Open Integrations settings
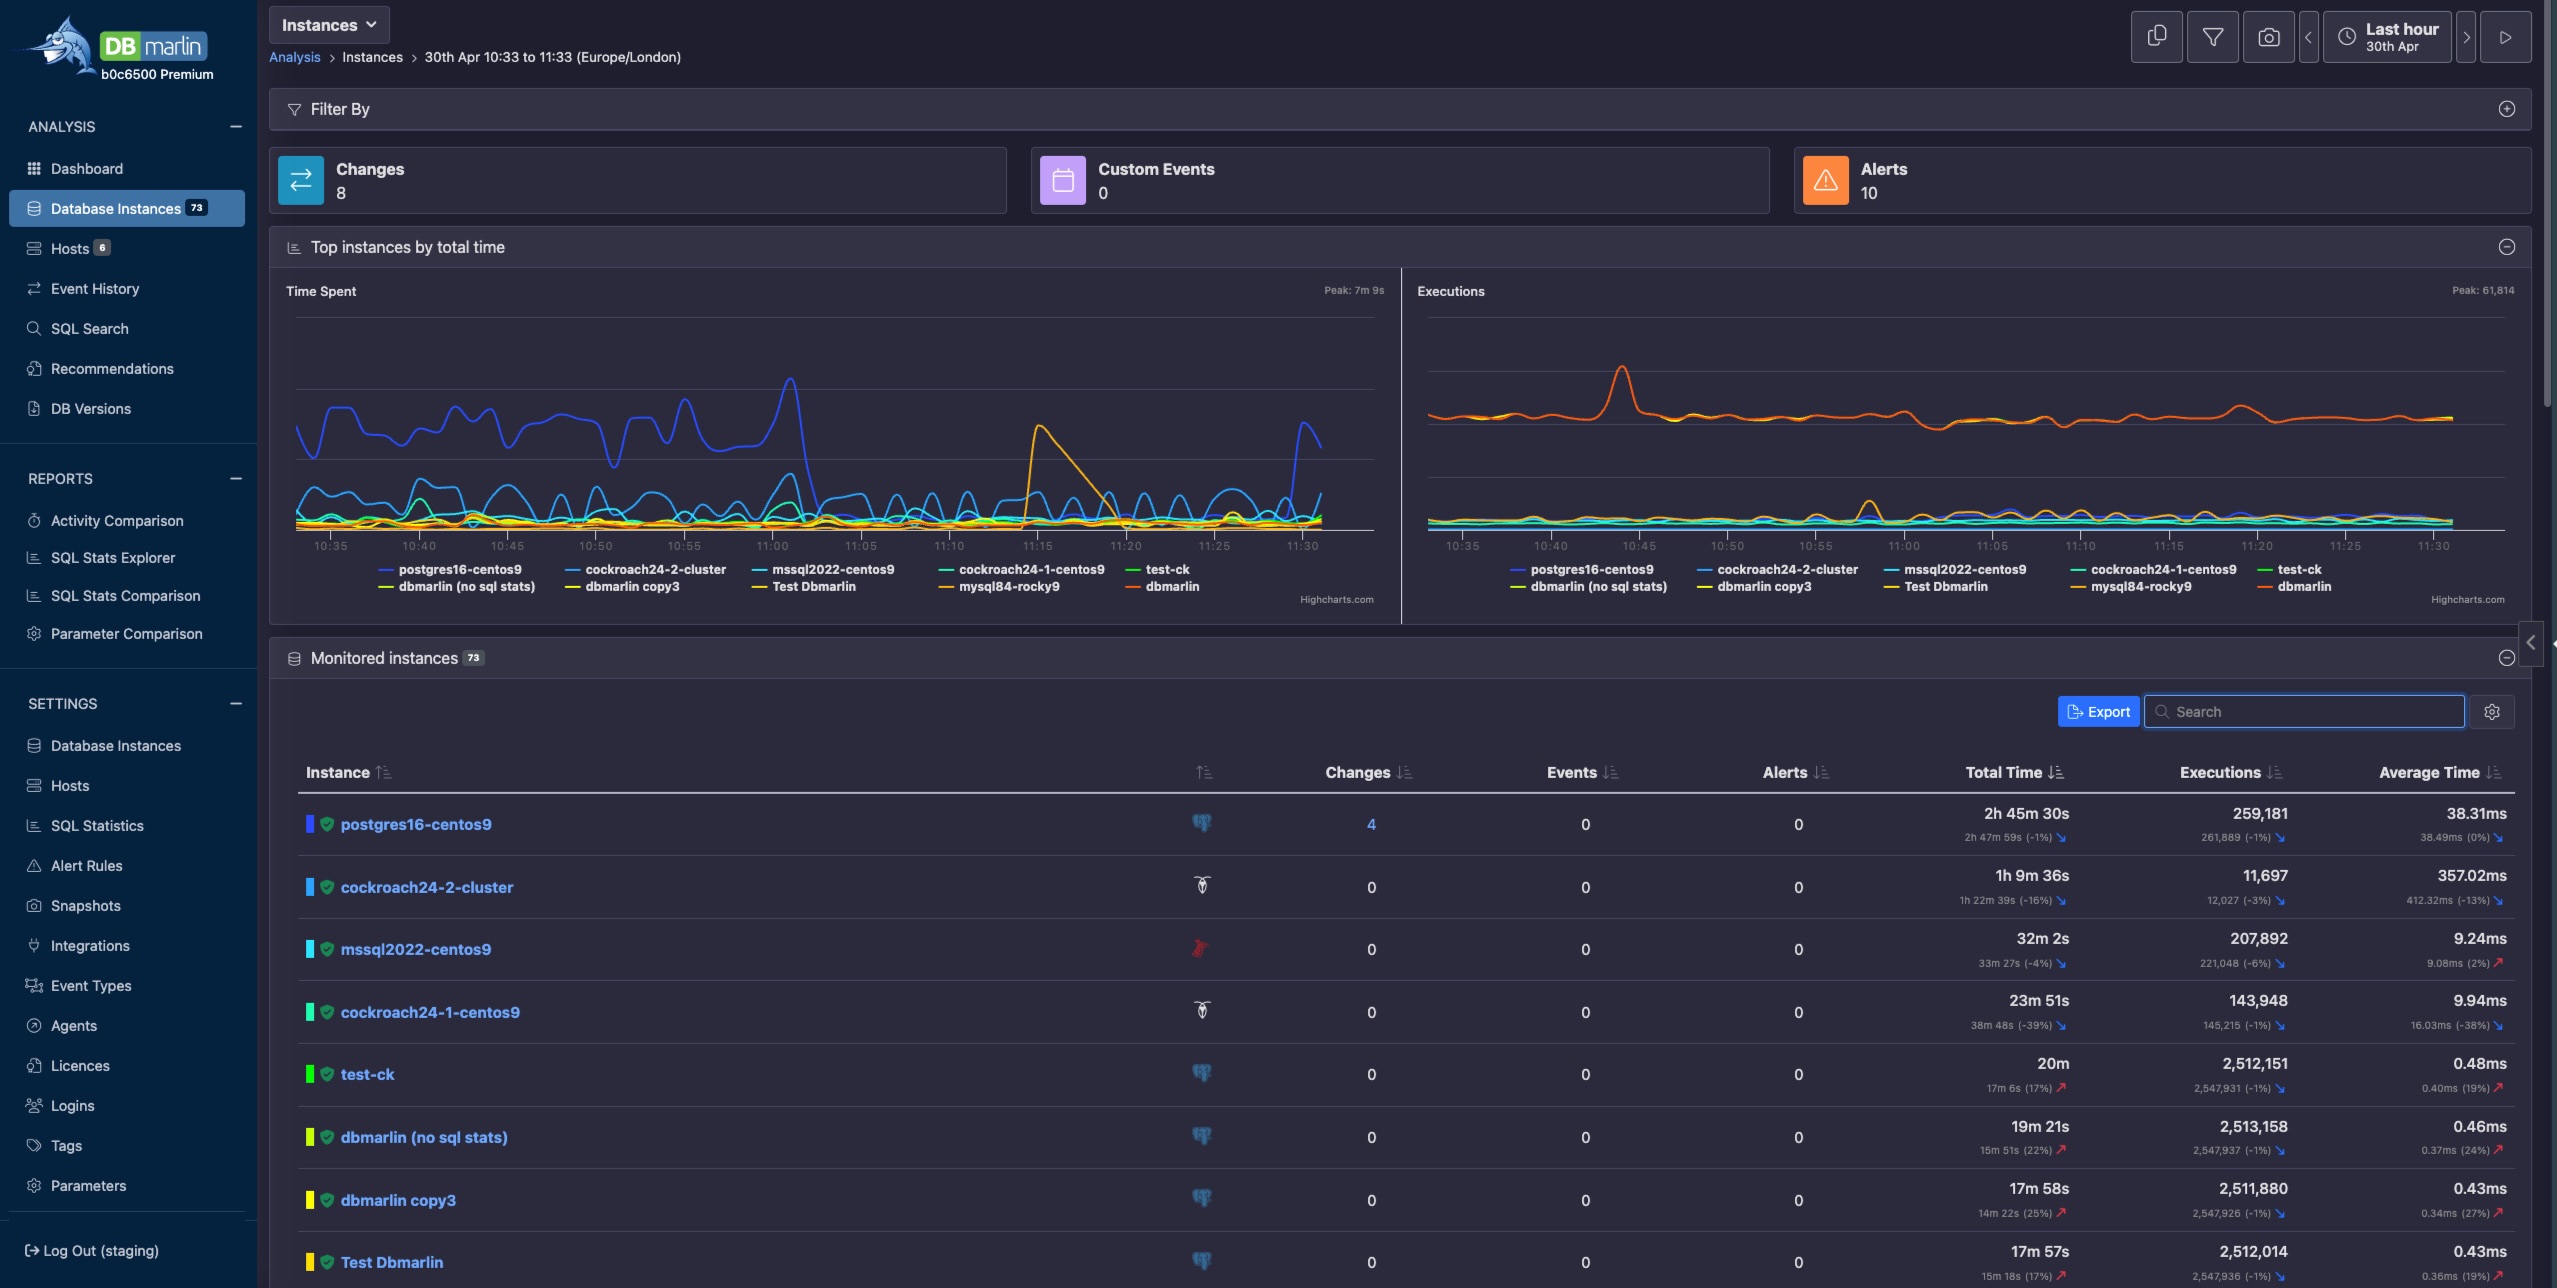The height and width of the screenshot is (1288, 2557). [90, 946]
